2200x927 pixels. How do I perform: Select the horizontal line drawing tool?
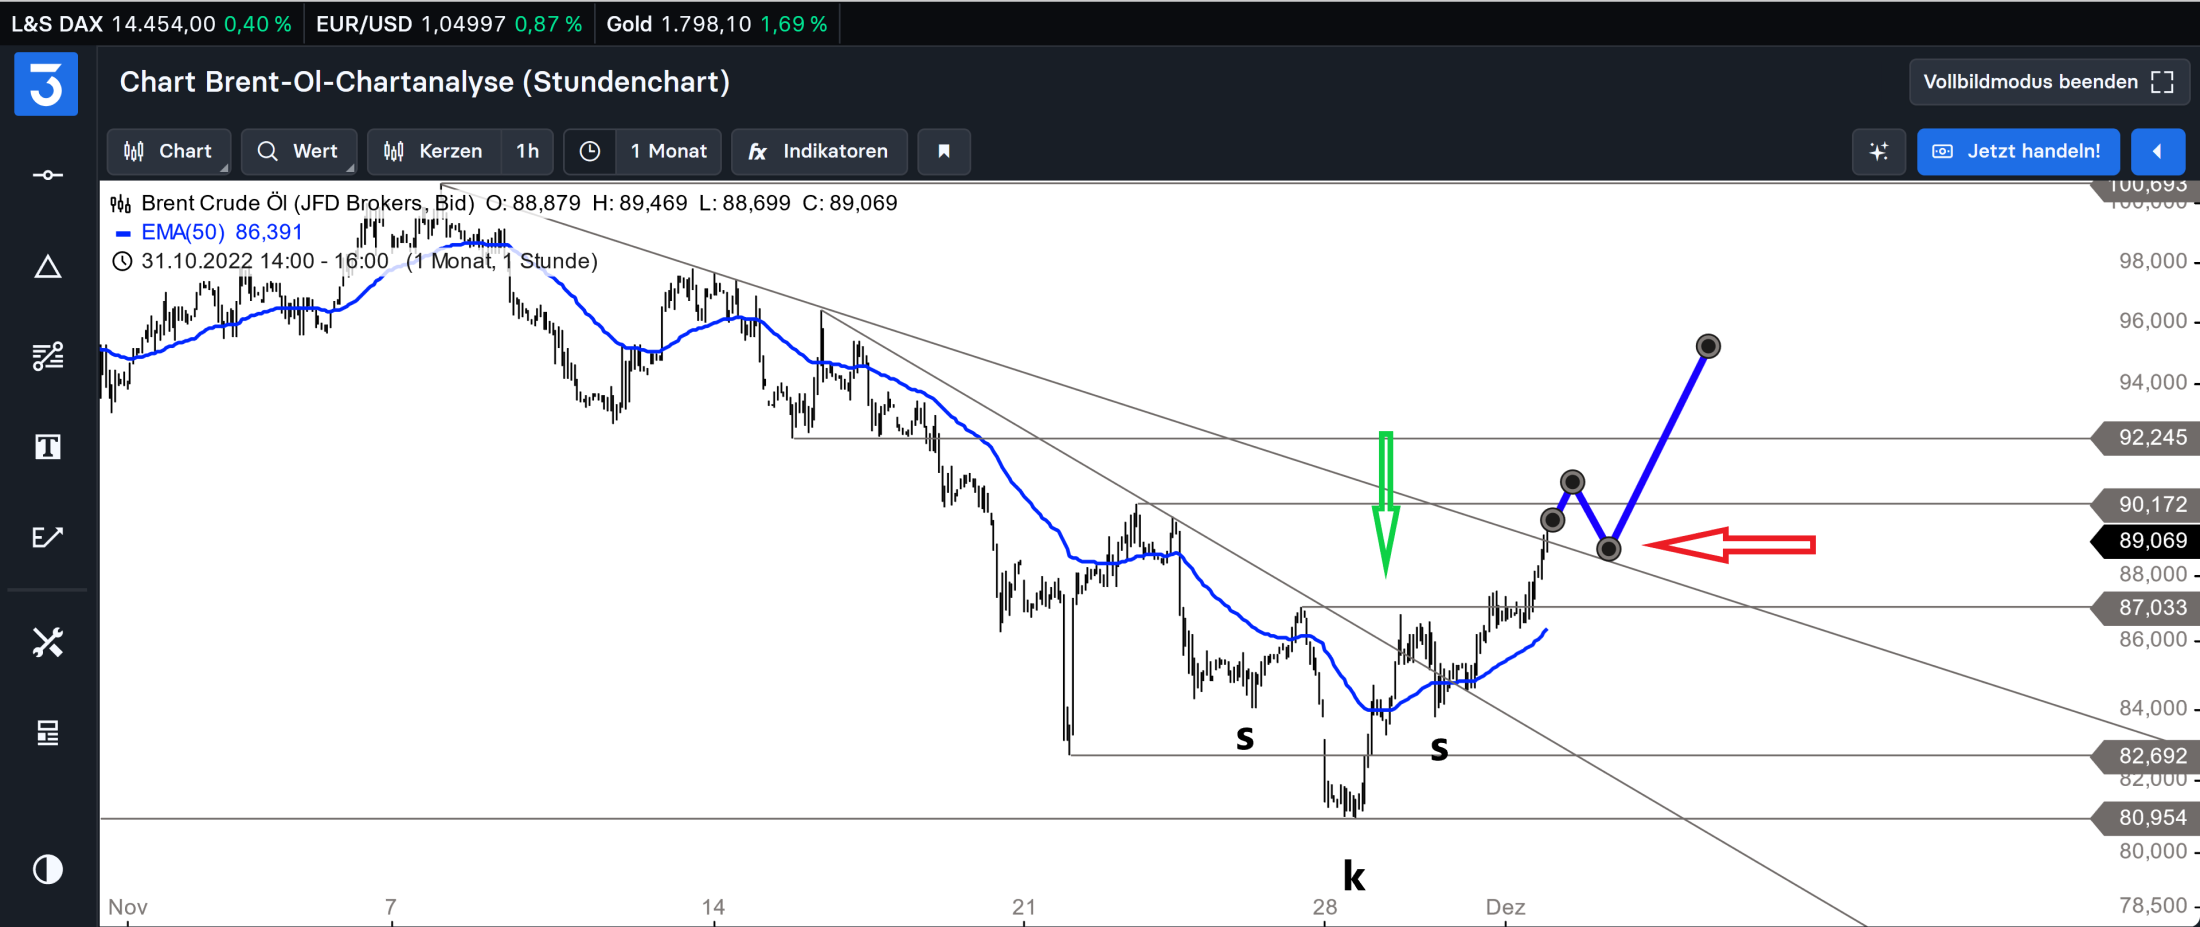tap(47, 176)
